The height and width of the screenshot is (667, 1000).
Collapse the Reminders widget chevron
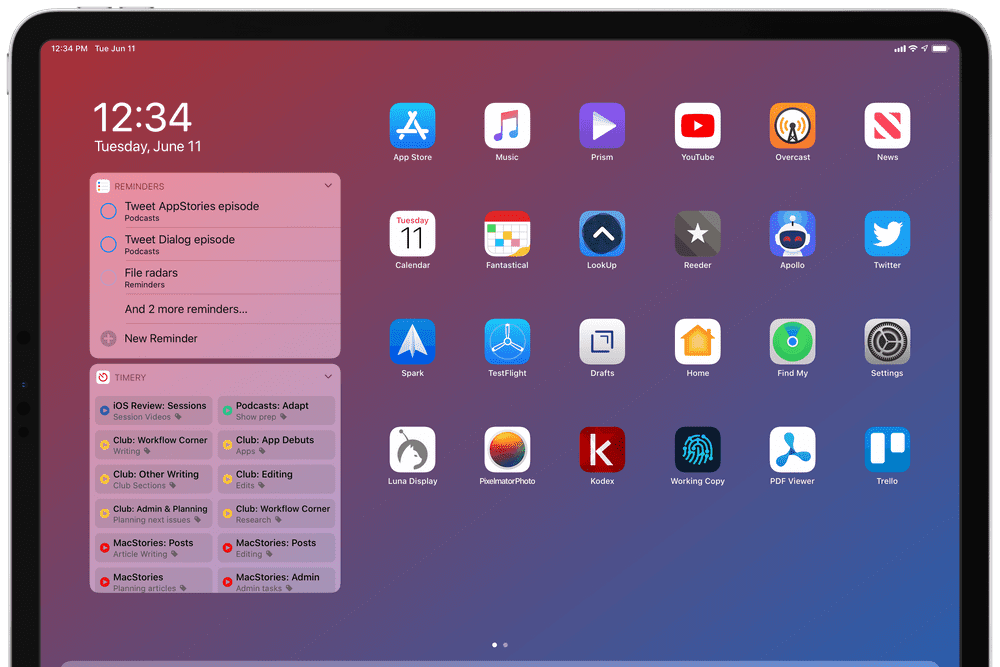click(x=328, y=186)
